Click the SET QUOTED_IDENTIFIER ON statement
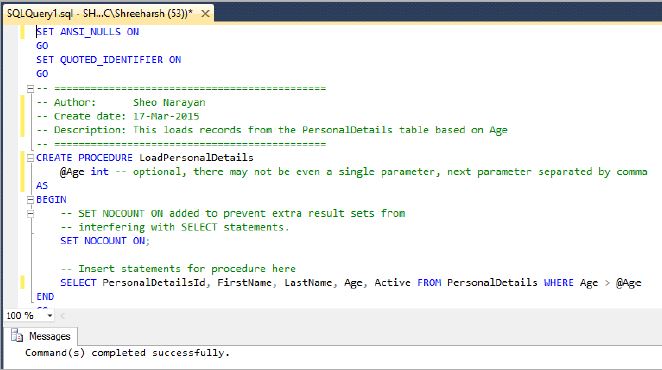The image size is (662, 370). [109, 60]
